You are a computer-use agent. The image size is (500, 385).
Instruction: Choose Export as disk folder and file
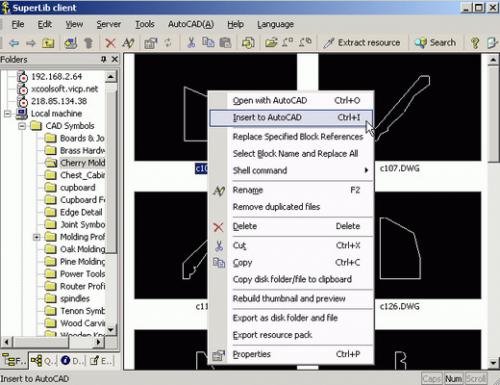pos(291,318)
